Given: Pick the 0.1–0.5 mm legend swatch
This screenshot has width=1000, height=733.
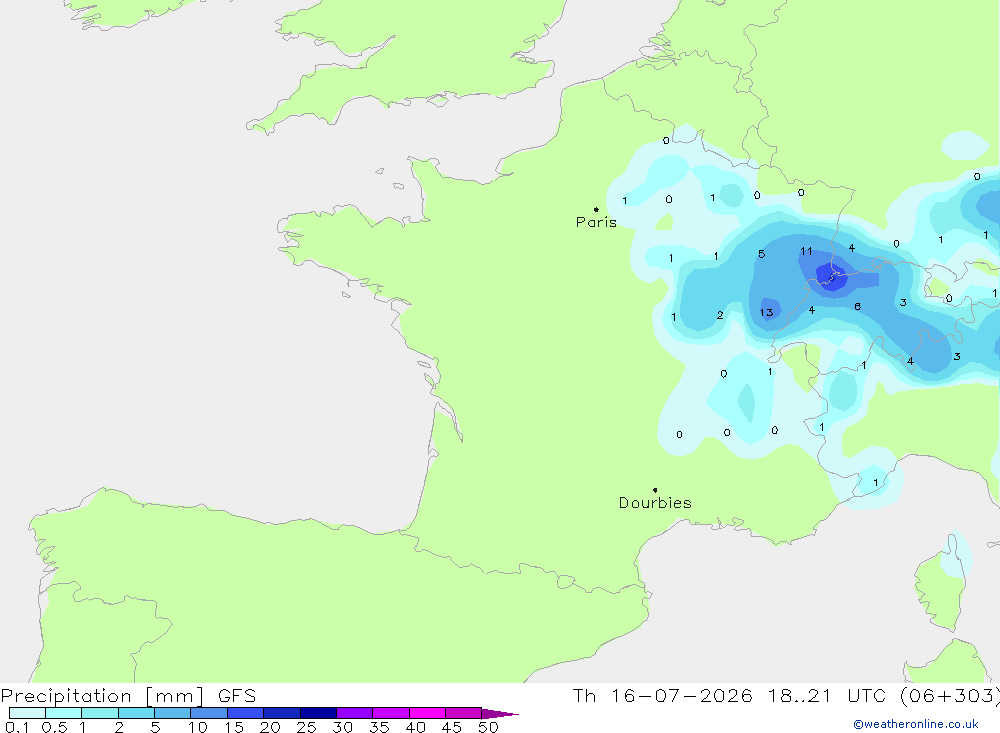Looking at the screenshot, I should 27,713.
